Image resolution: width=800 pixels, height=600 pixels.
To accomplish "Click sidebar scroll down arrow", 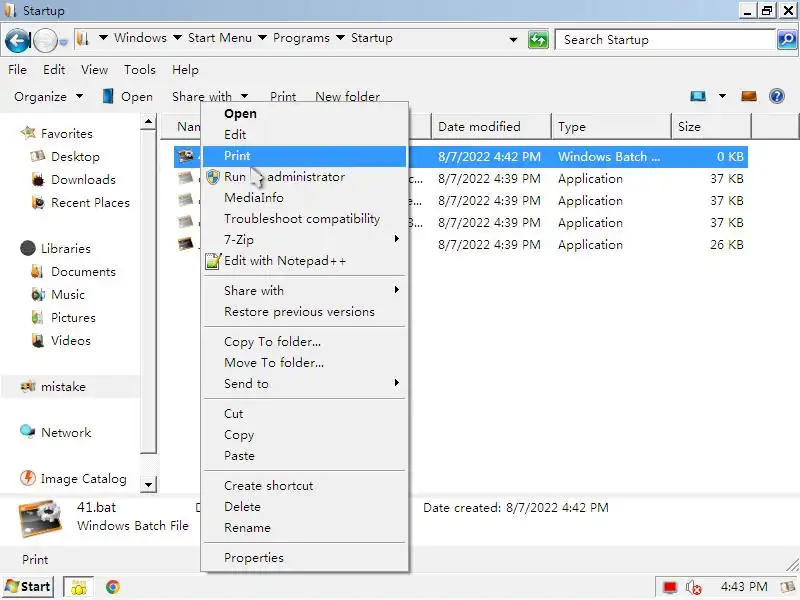I will point(148,484).
